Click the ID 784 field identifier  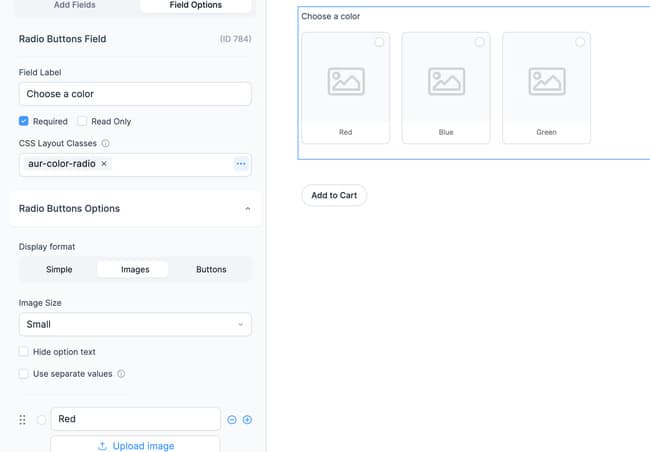235,39
